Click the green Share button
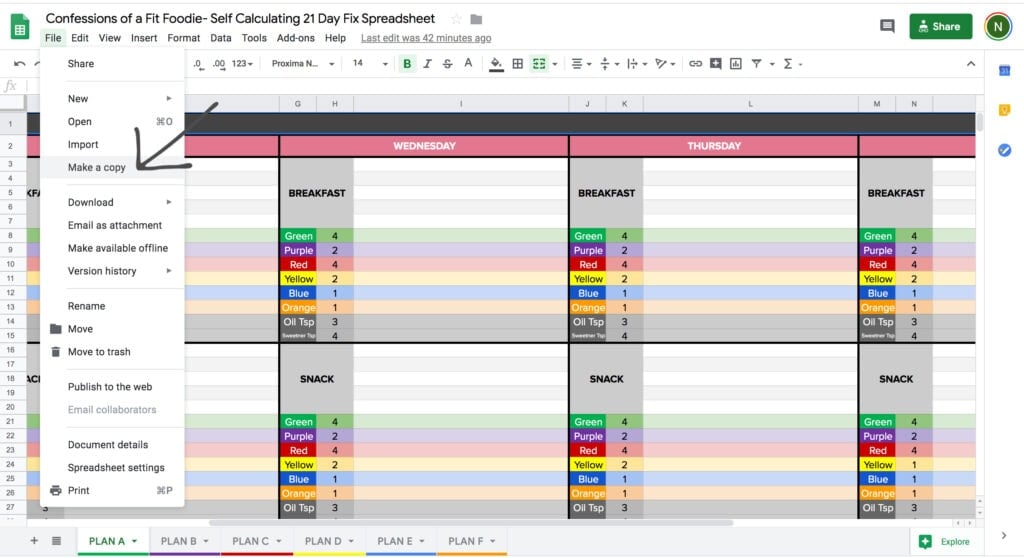 point(940,26)
